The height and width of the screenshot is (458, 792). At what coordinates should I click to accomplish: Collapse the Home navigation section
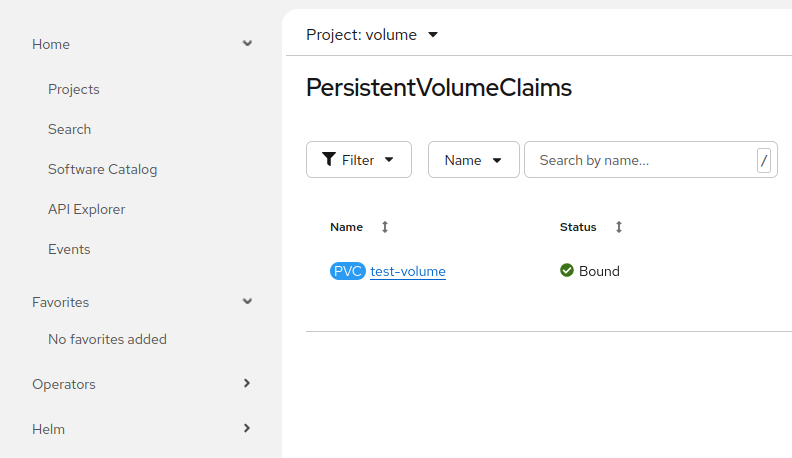coord(247,44)
